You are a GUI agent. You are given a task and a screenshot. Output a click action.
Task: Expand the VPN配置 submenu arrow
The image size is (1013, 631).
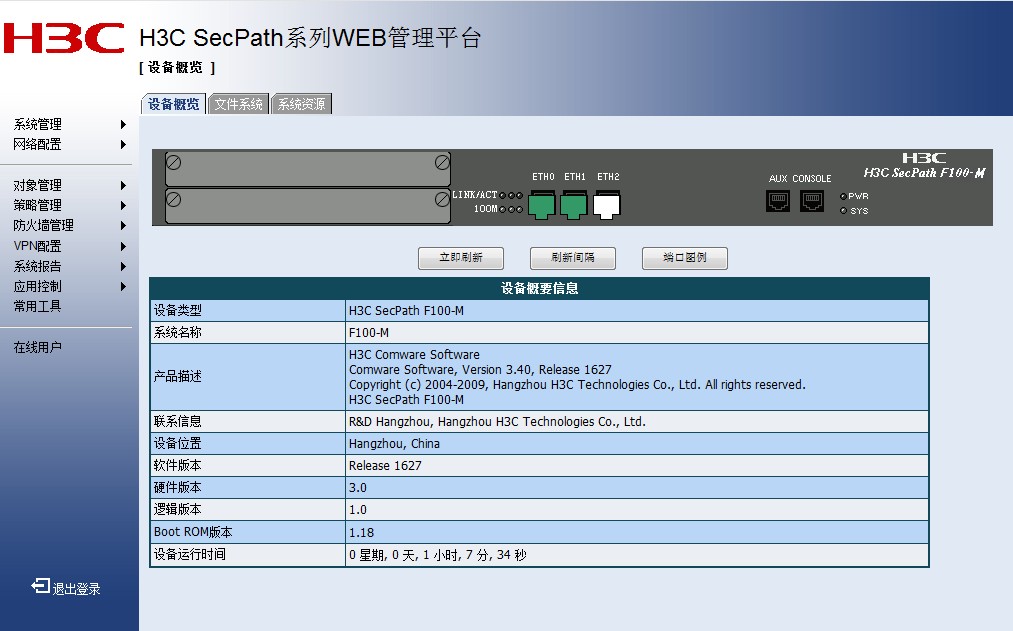123,247
